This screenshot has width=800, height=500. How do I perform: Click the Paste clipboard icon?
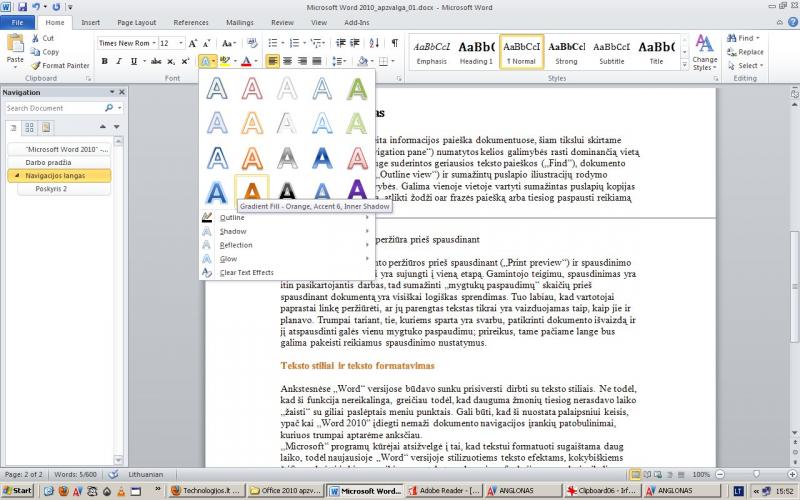(x=15, y=45)
